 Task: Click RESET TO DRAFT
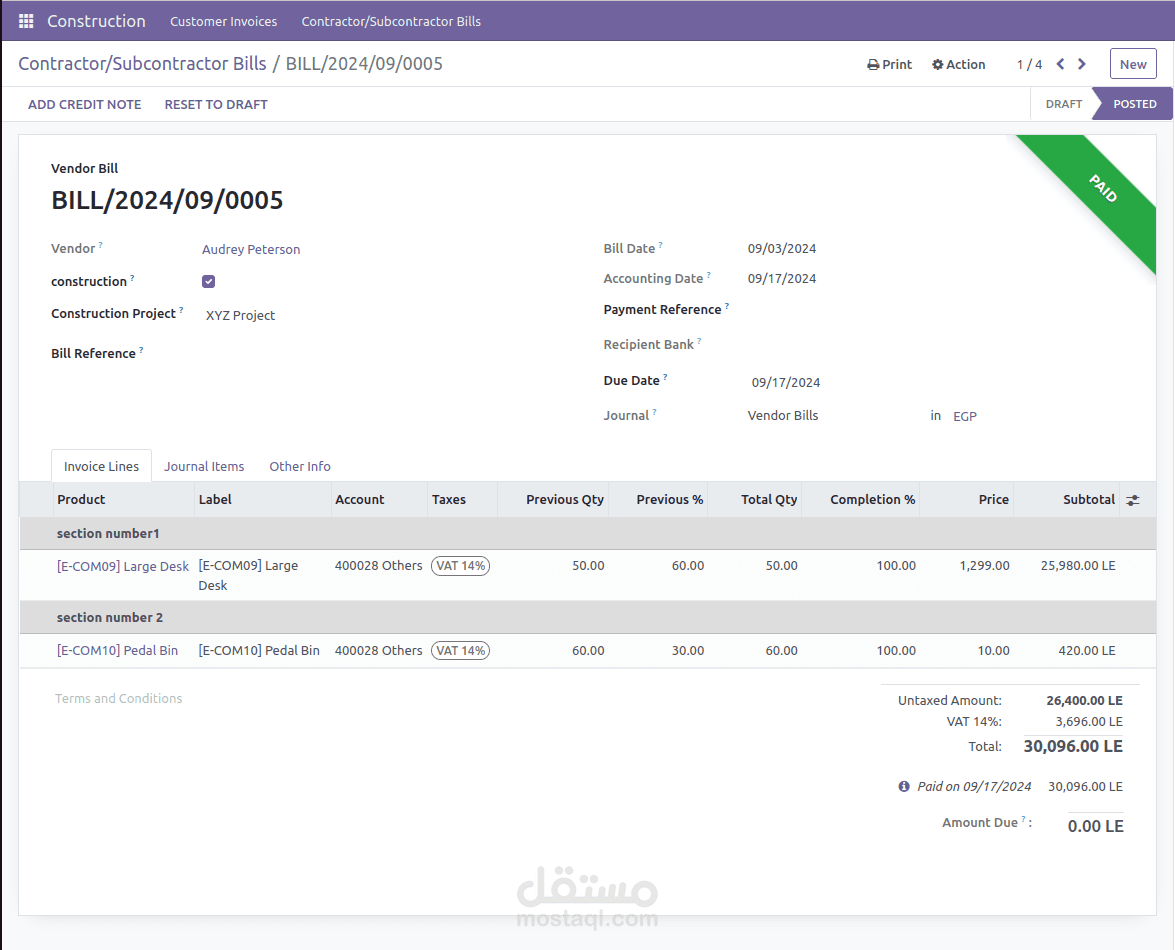[x=216, y=104]
